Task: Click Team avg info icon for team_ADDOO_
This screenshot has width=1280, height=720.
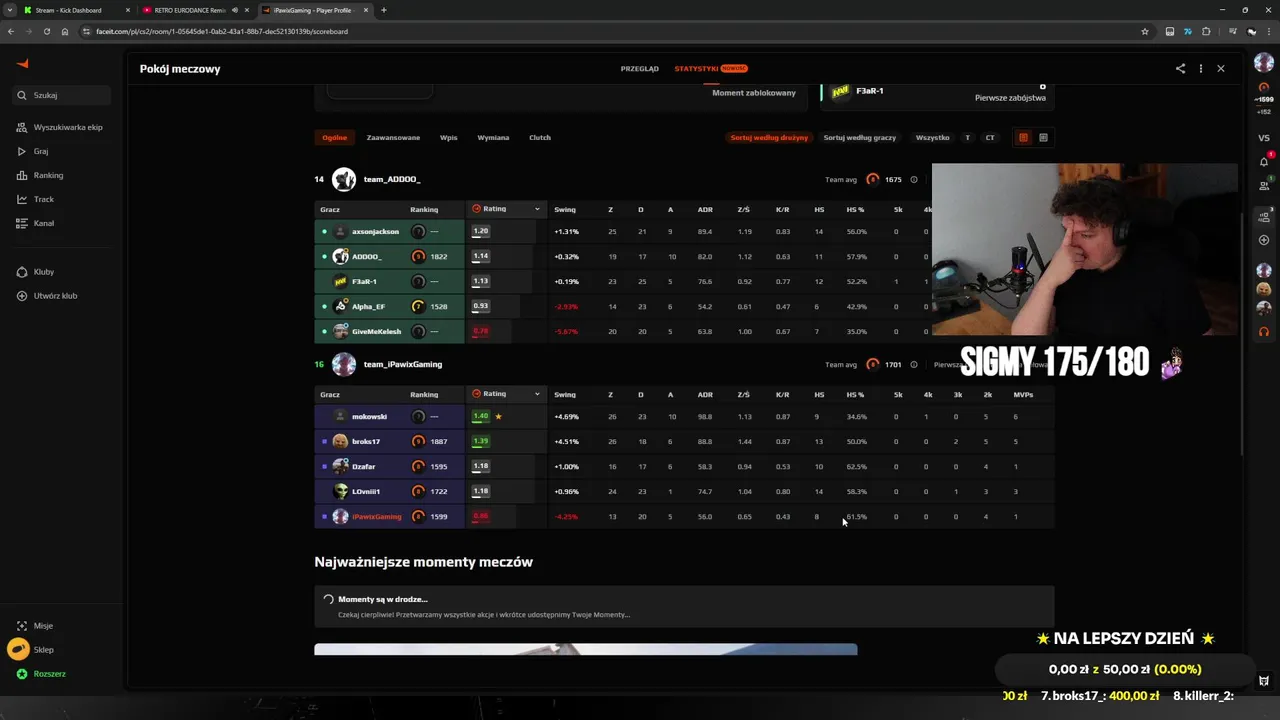Action: [x=914, y=180]
